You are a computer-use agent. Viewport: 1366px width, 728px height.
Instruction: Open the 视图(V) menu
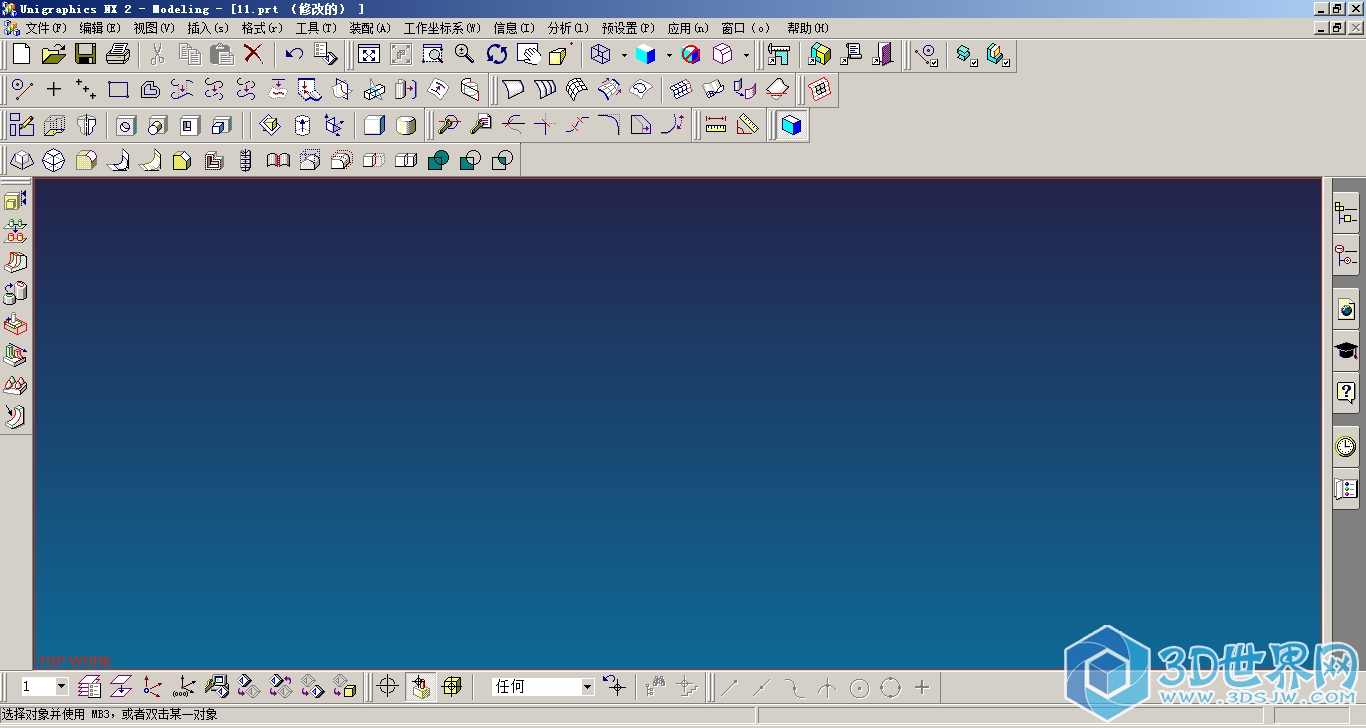tap(154, 28)
